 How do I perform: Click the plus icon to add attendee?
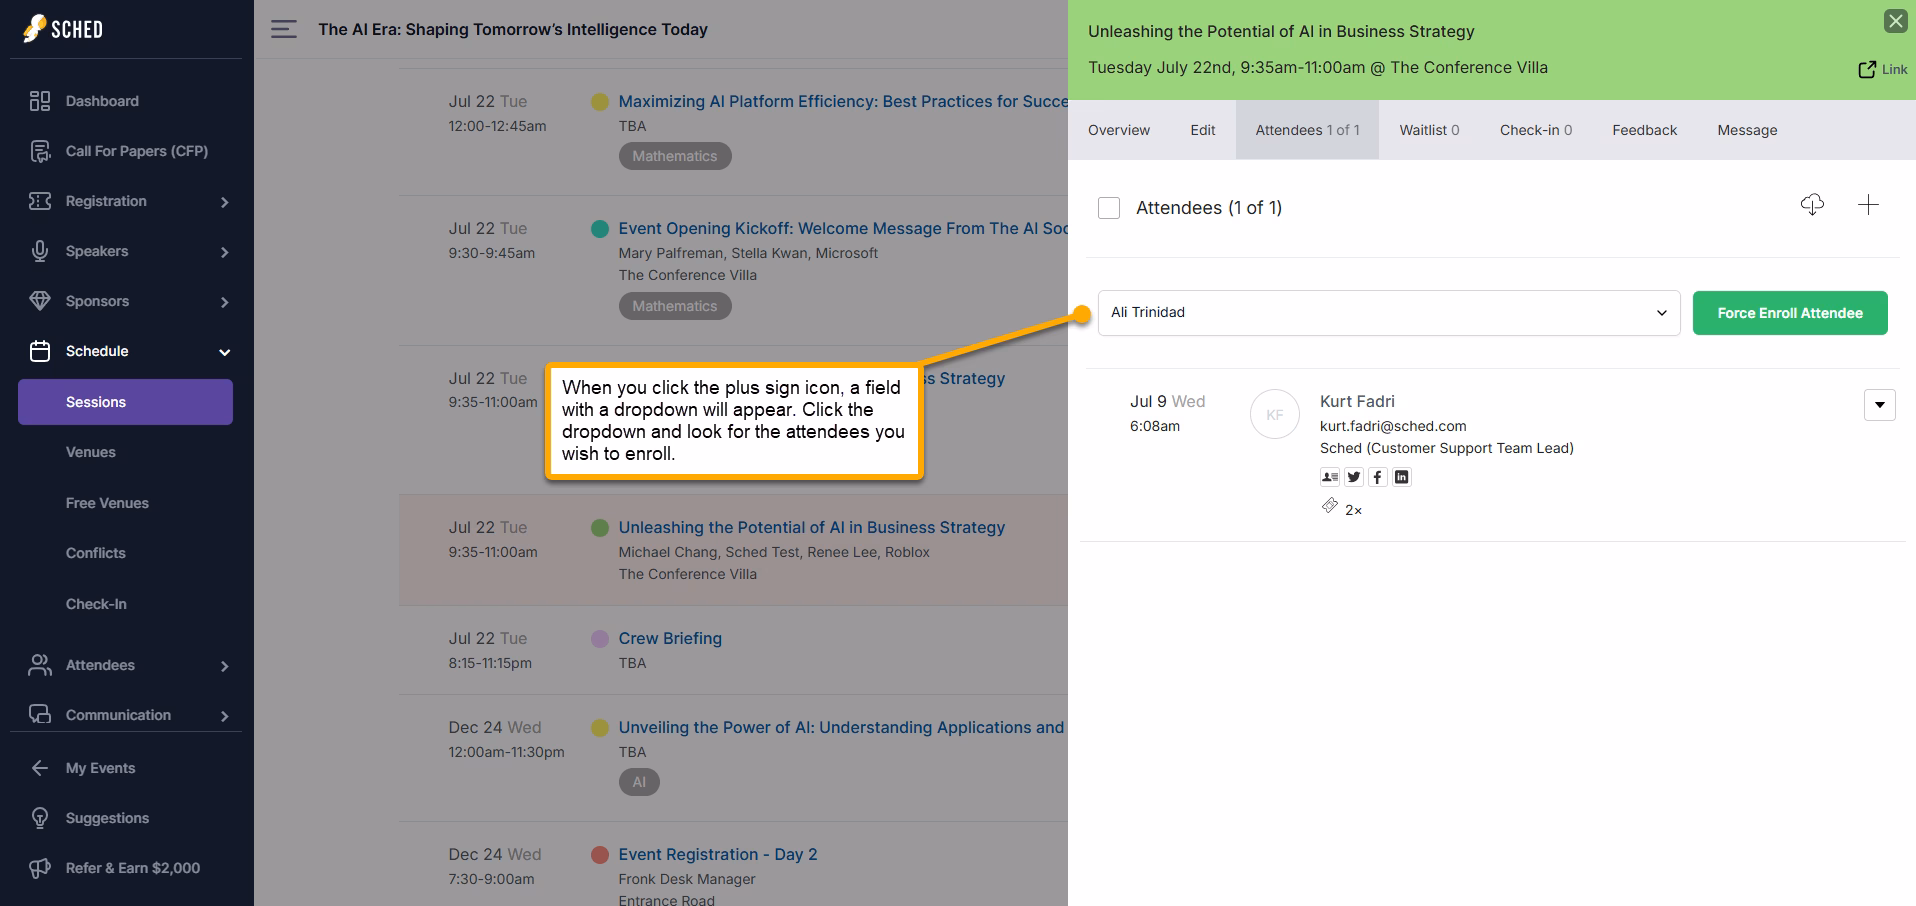(1868, 205)
